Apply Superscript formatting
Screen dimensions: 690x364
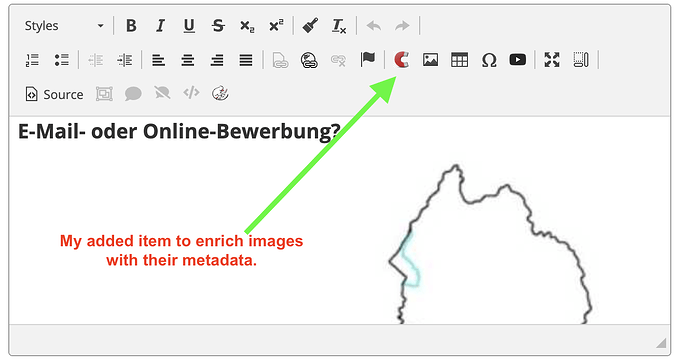(x=276, y=26)
